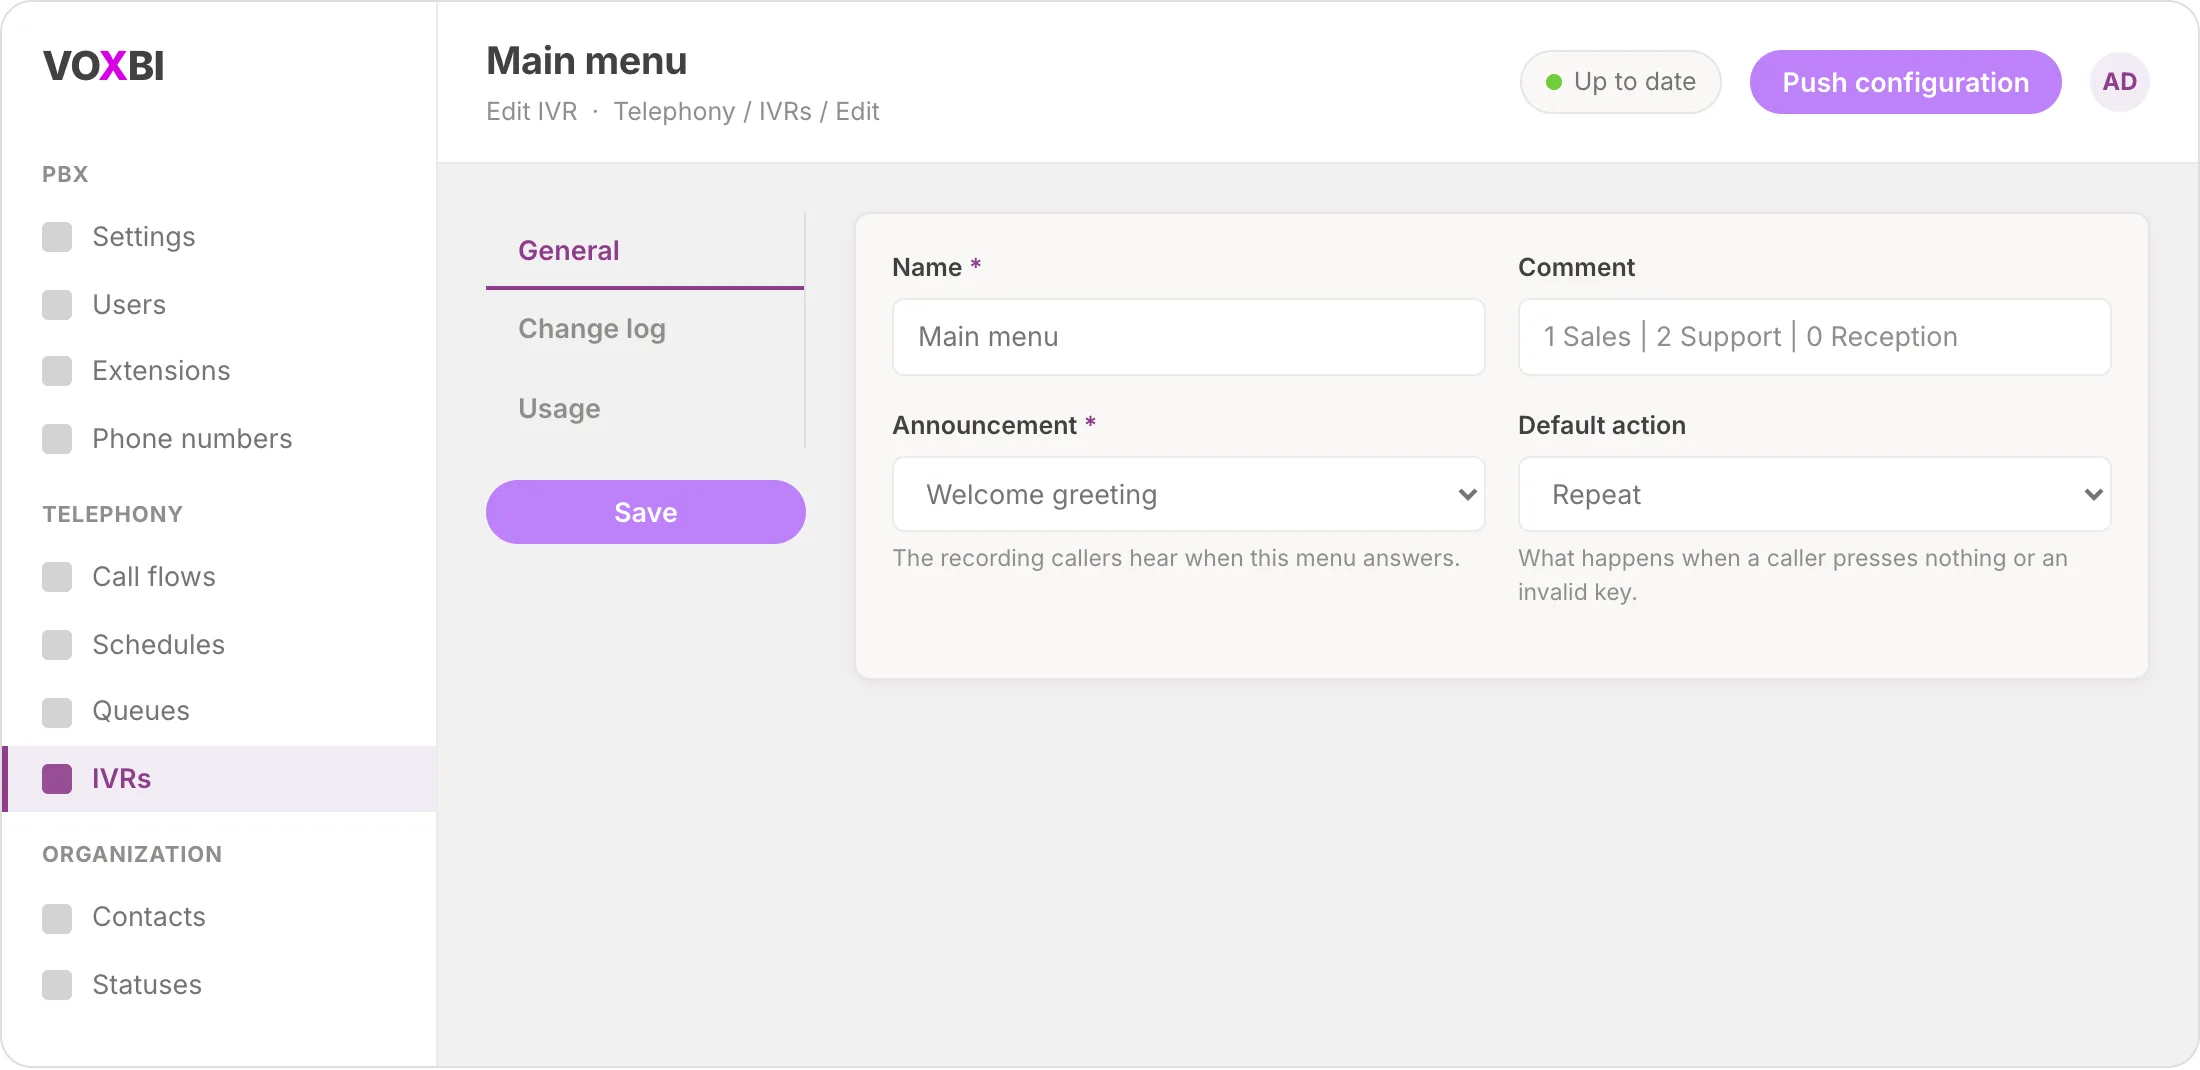Click the Call flows sidebar icon
Image resolution: width=2200 pixels, height=1070 pixels.
pyautogui.click(x=57, y=577)
